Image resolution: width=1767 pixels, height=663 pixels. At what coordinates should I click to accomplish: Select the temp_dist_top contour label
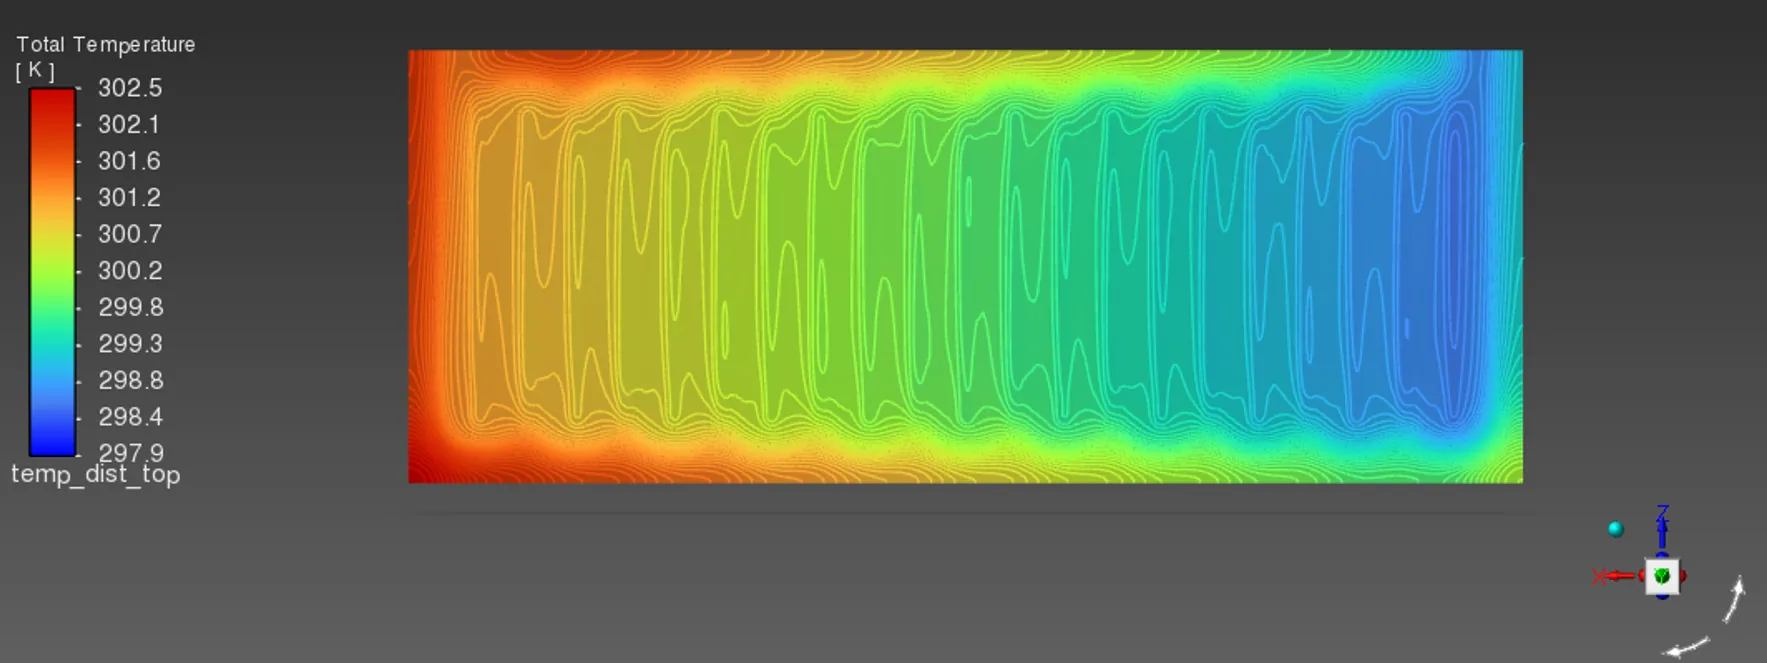96,474
